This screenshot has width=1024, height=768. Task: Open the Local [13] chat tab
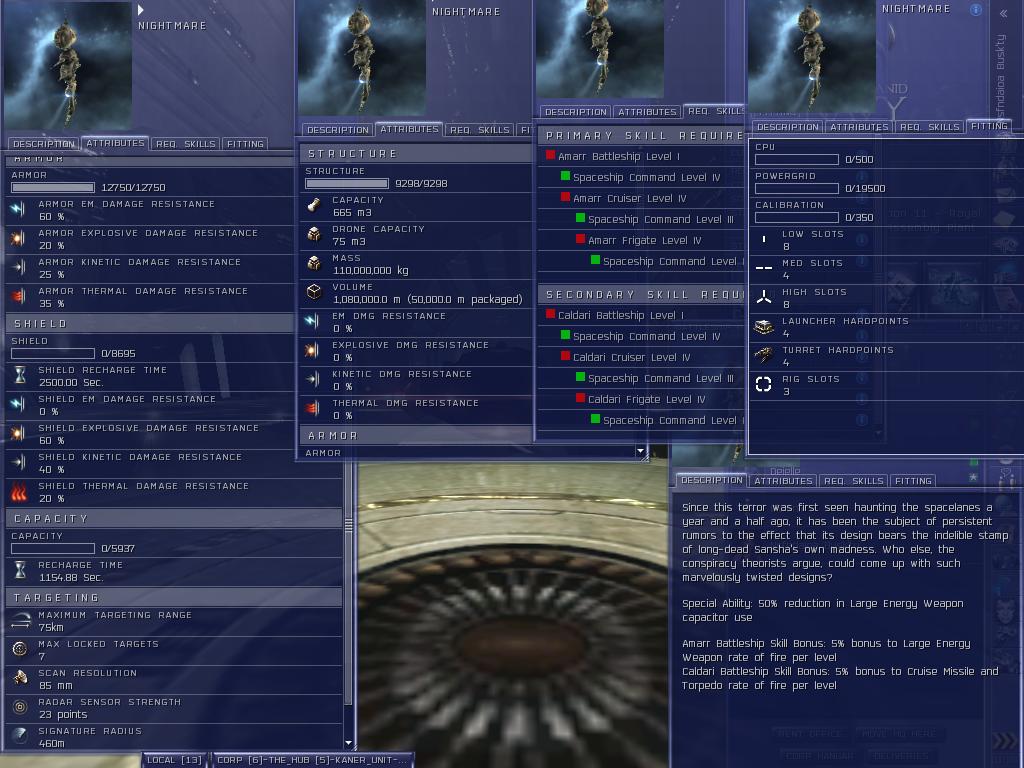click(174, 760)
